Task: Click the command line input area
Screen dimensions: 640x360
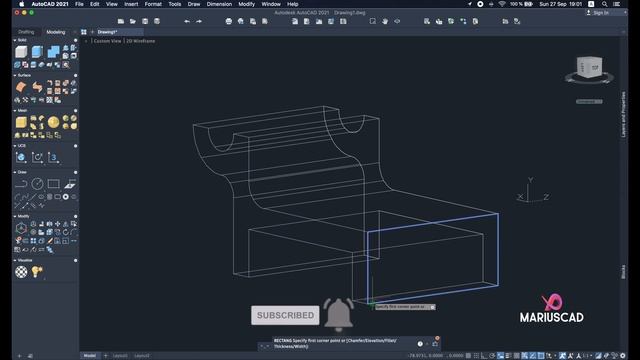Action: click(x=343, y=343)
